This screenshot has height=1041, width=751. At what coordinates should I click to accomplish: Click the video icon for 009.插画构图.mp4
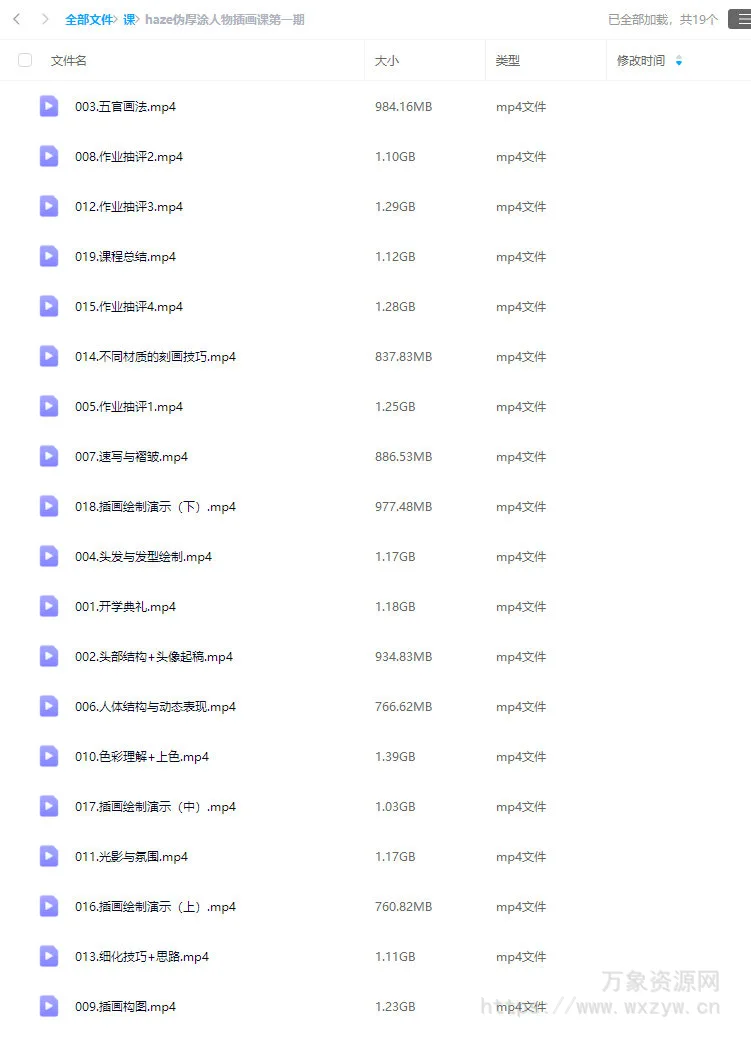[48, 1006]
